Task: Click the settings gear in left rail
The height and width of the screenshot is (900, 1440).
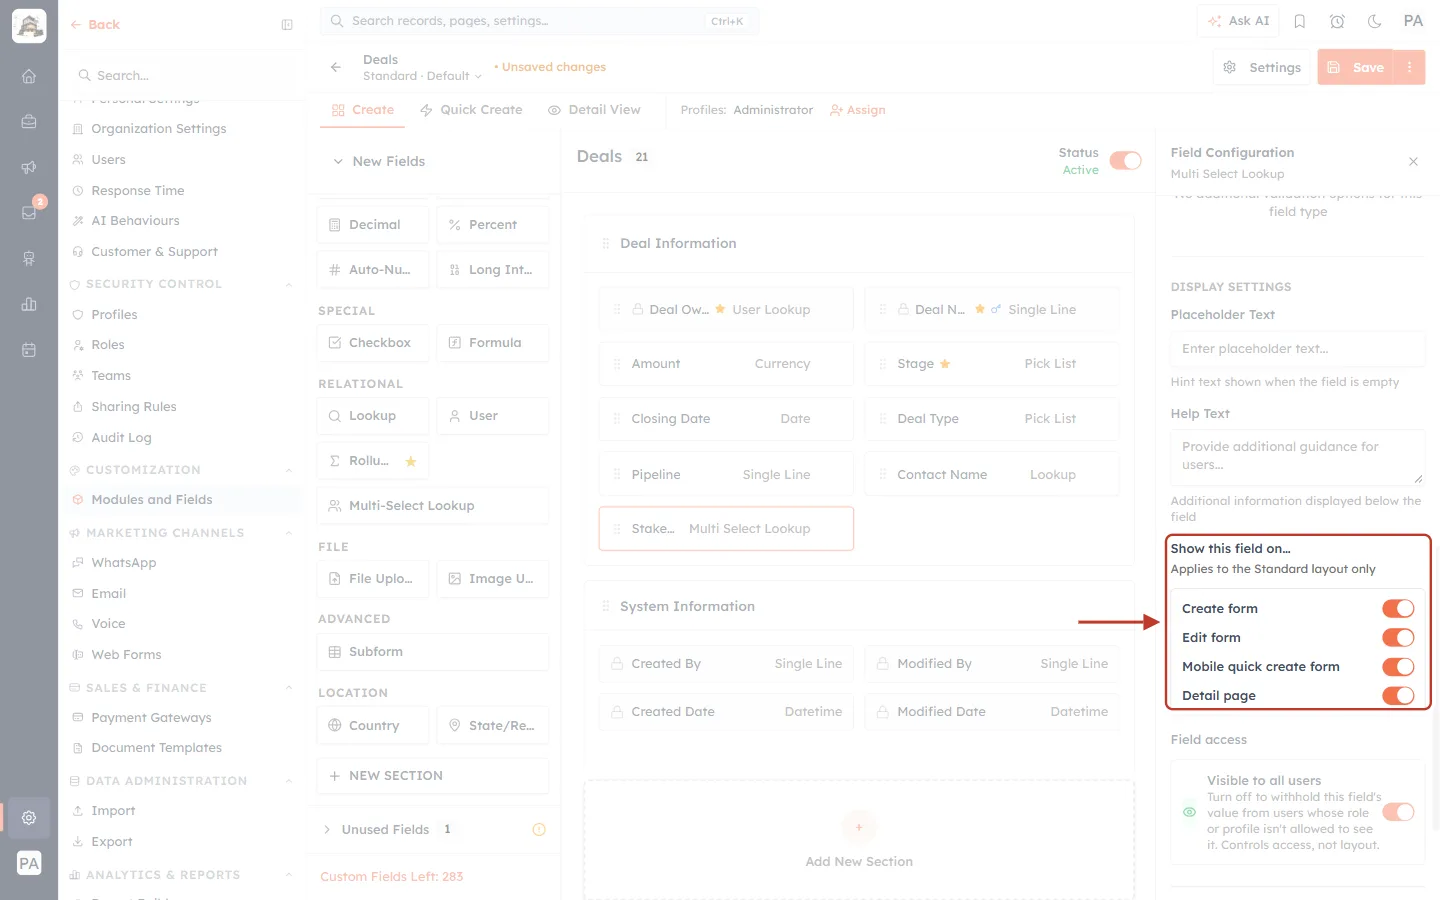Action: point(29,817)
